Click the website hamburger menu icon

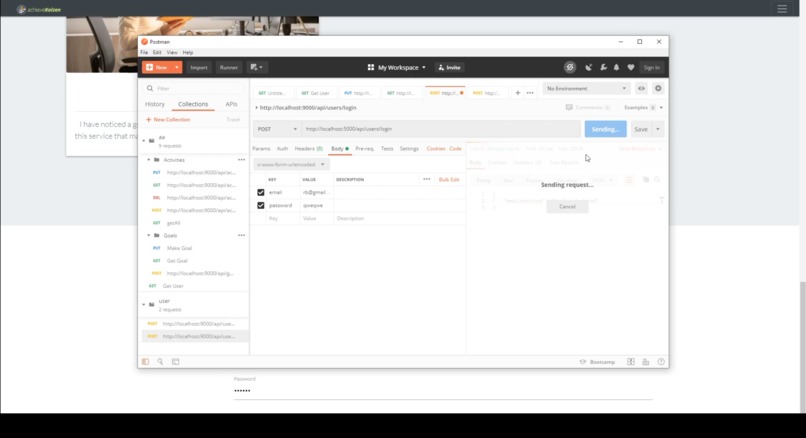click(x=782, y=9)
